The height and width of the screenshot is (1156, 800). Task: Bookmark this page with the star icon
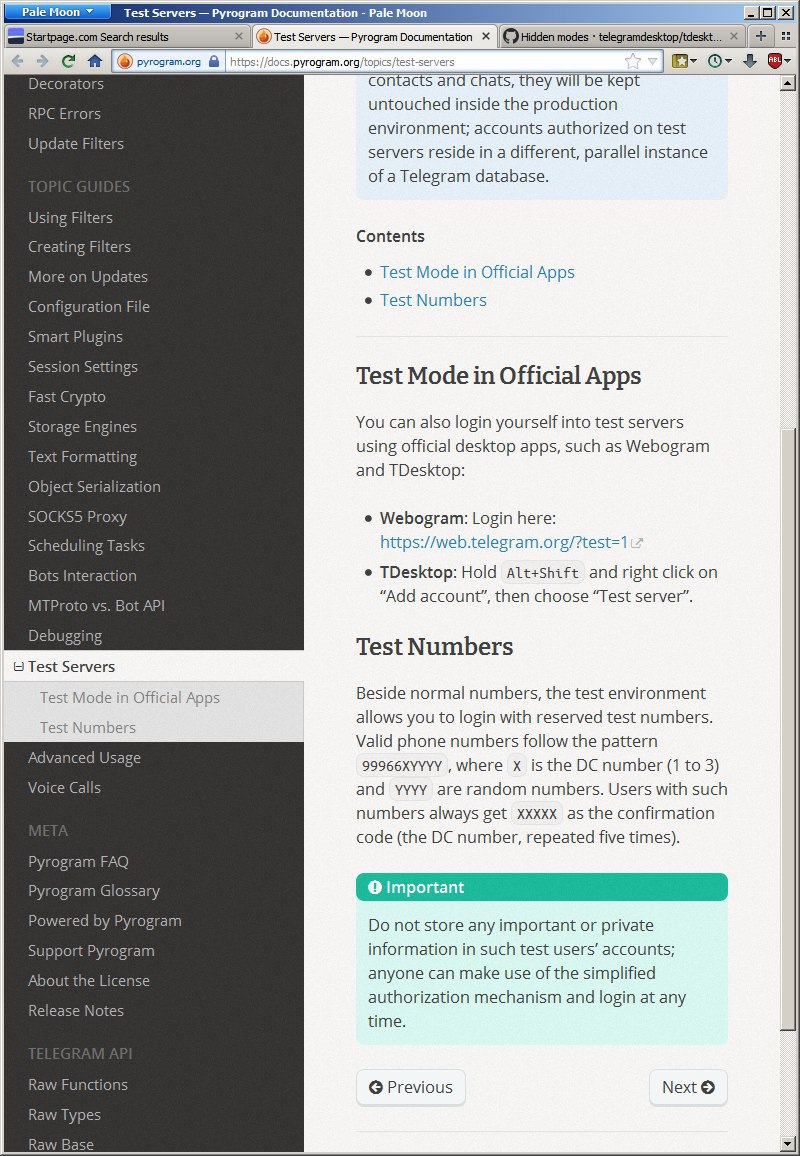633,61
